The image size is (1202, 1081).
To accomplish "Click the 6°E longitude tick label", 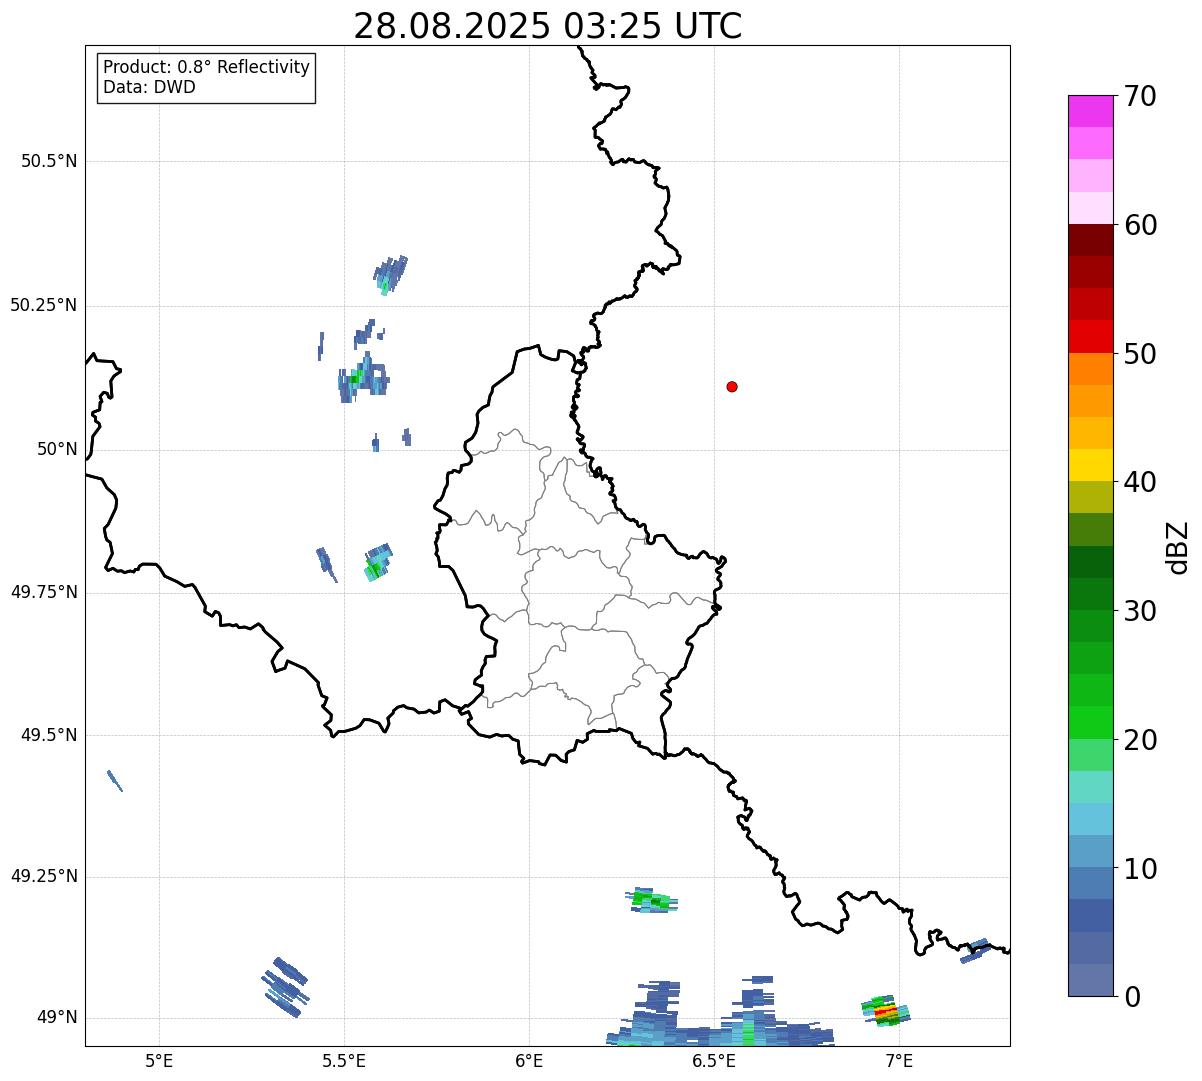I will click(x=529, y=1060).
